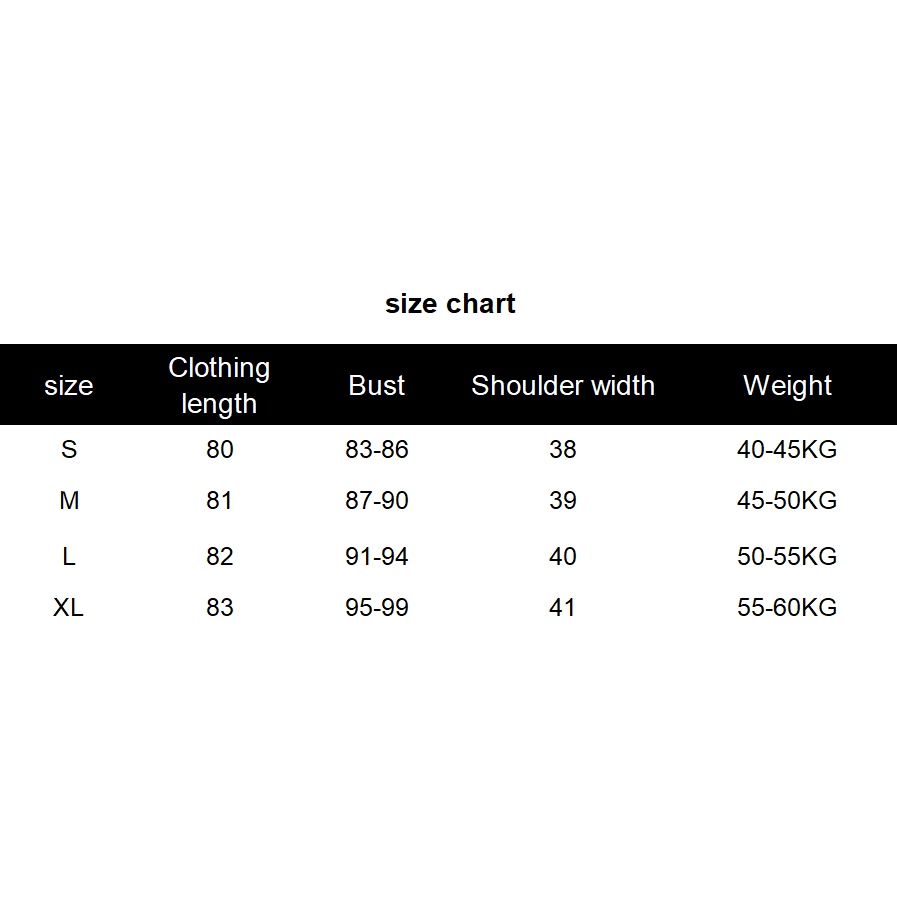Viewport: 897px width, 897px height.
Task: Click the size 'M' row label
Action: coord(69,501)
